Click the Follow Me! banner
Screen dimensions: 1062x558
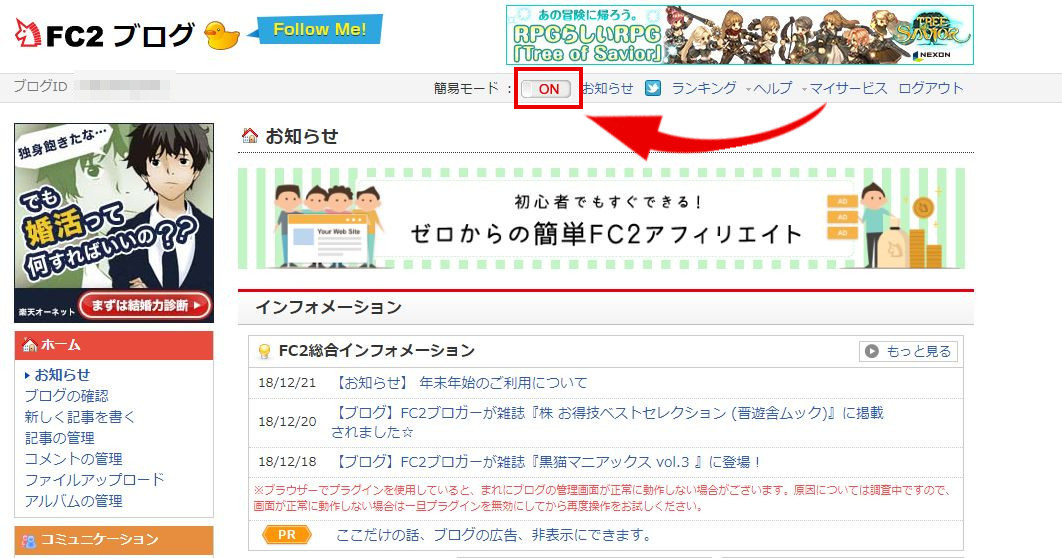(316, 30)
